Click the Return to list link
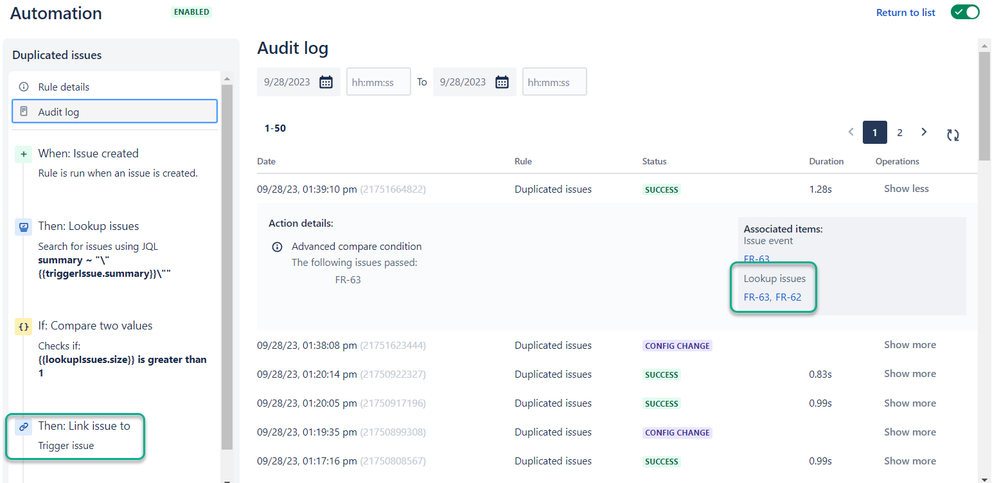The height and width of the screenshot is (483, 999). tap(905, 13)
